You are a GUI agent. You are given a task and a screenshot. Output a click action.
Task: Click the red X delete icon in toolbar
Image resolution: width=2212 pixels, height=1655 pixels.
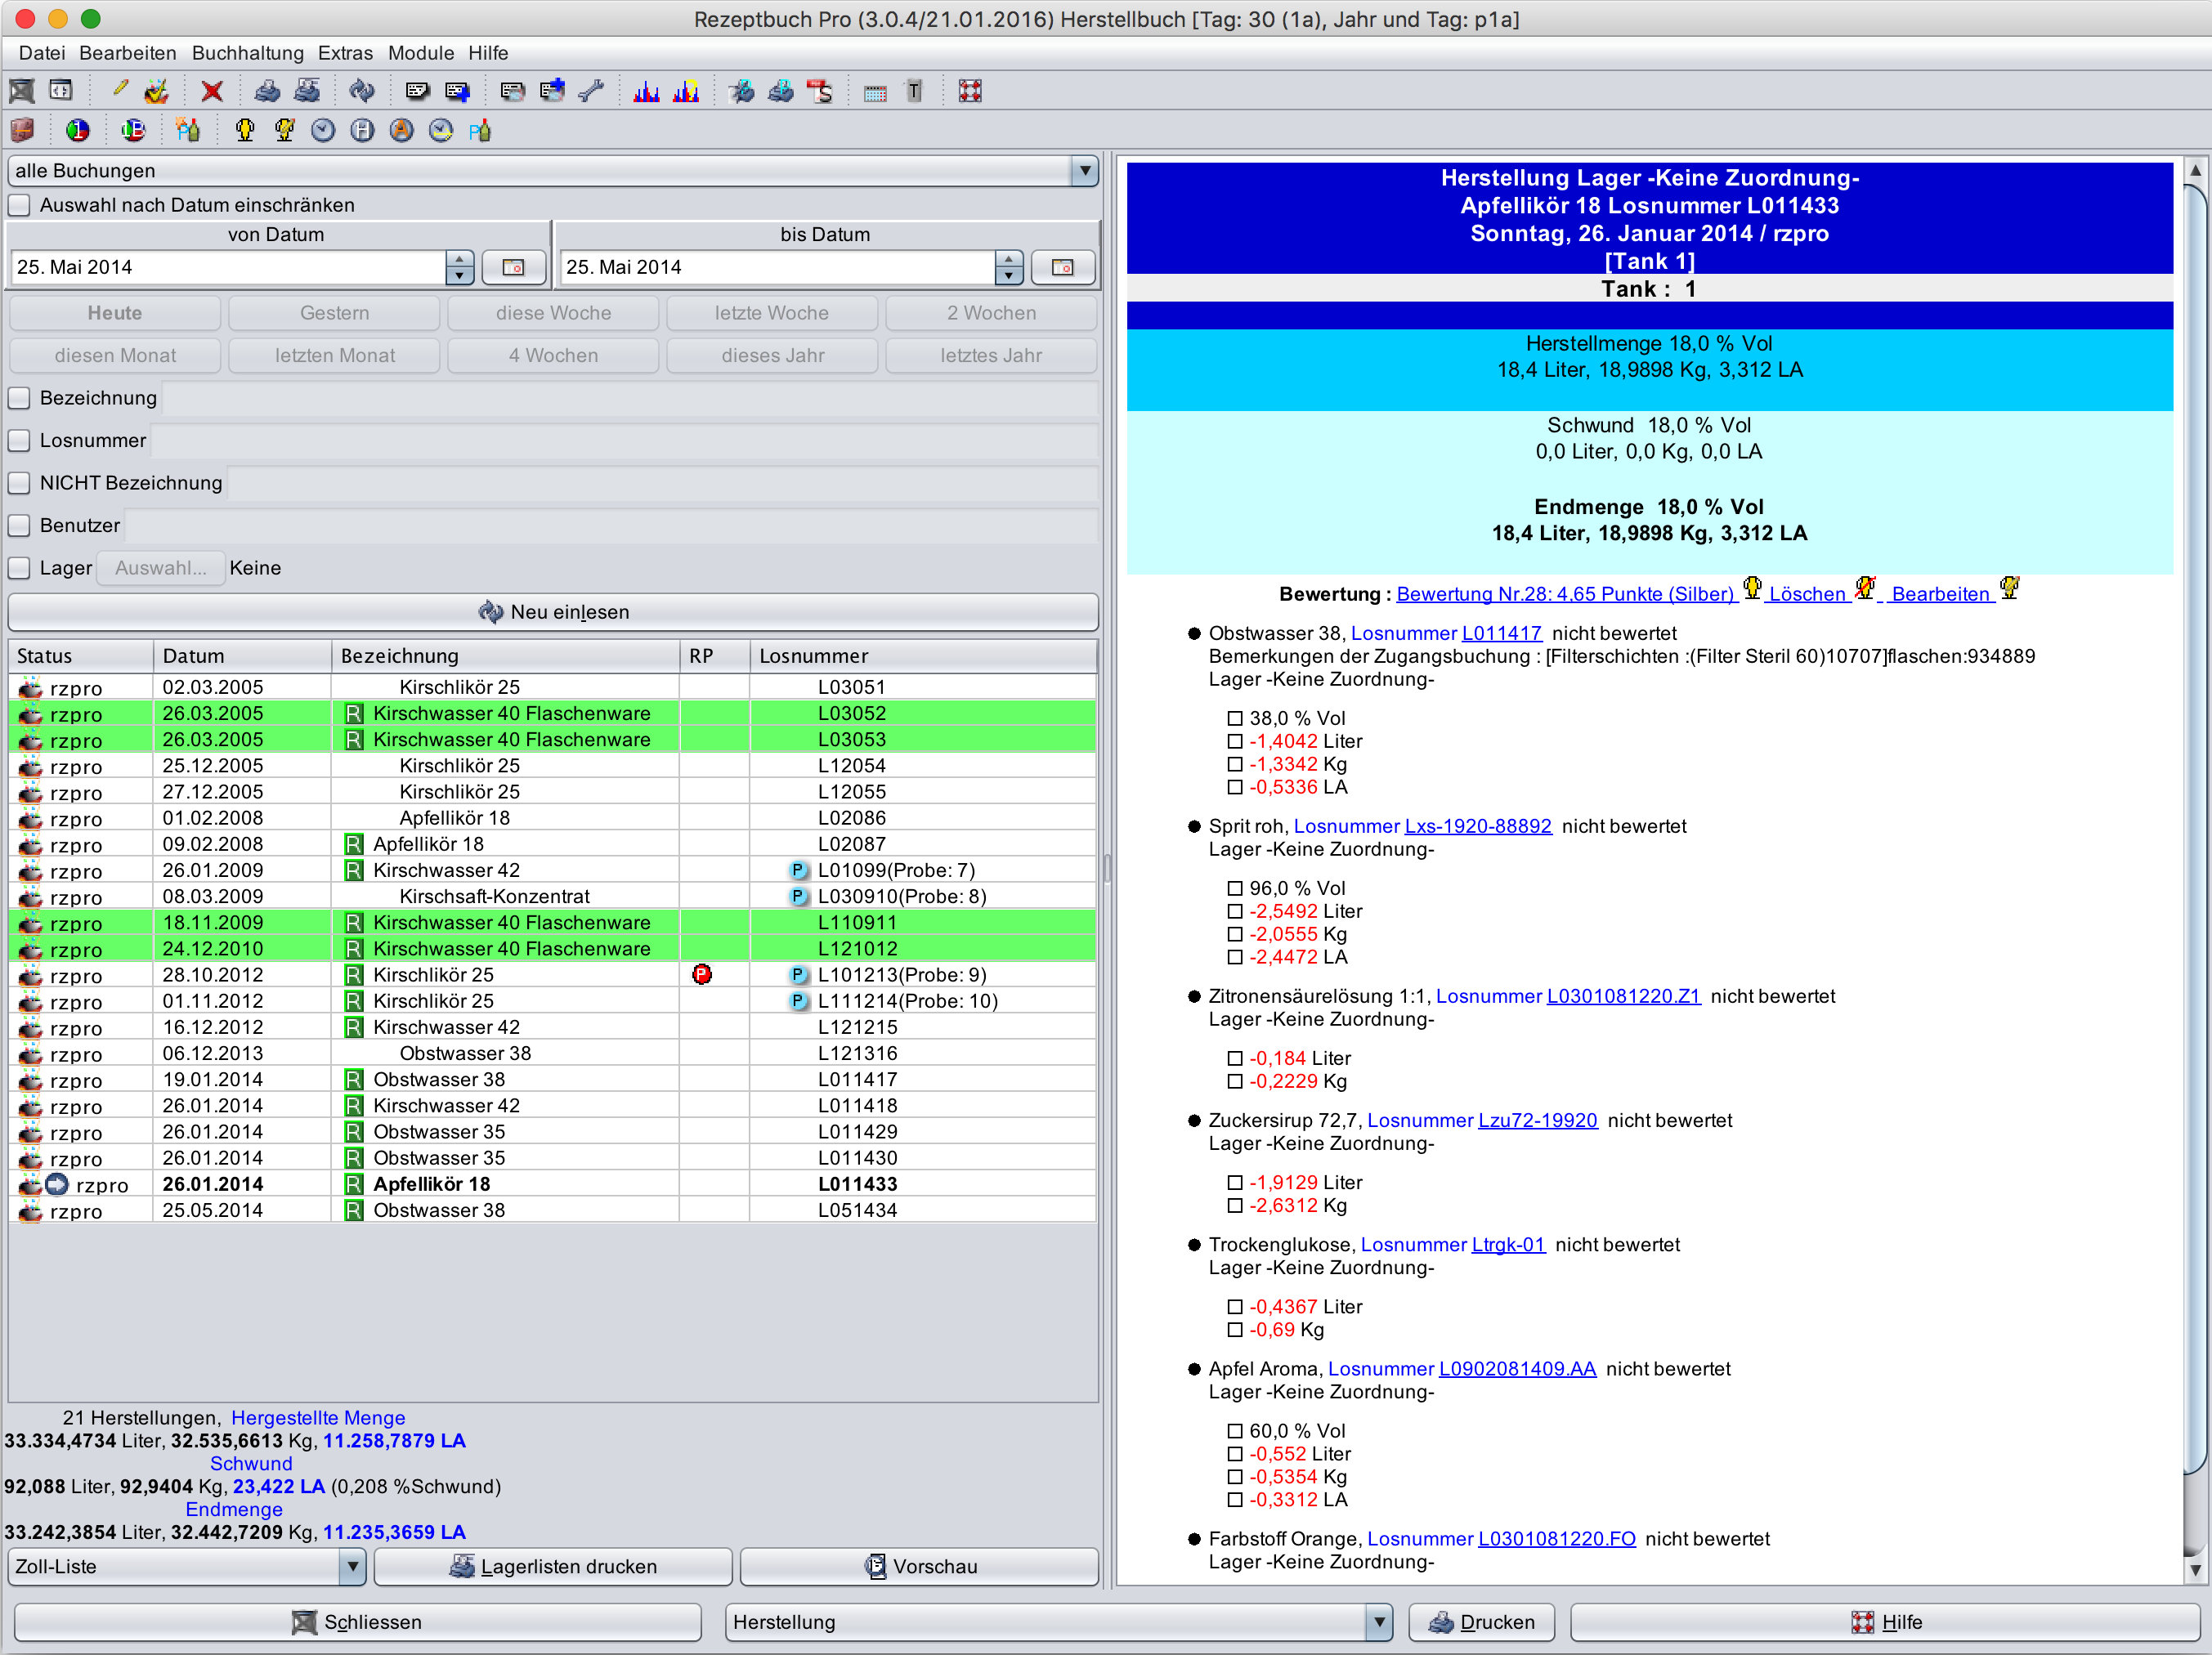pyautogui.click(x=211, y=92)
